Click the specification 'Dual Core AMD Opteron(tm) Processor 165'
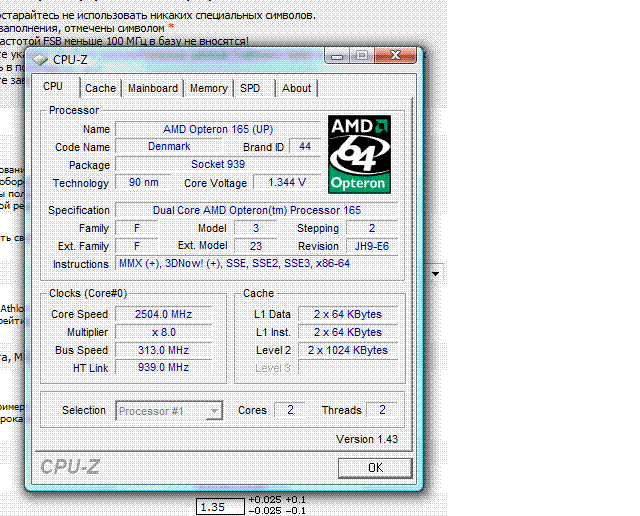 257,210
